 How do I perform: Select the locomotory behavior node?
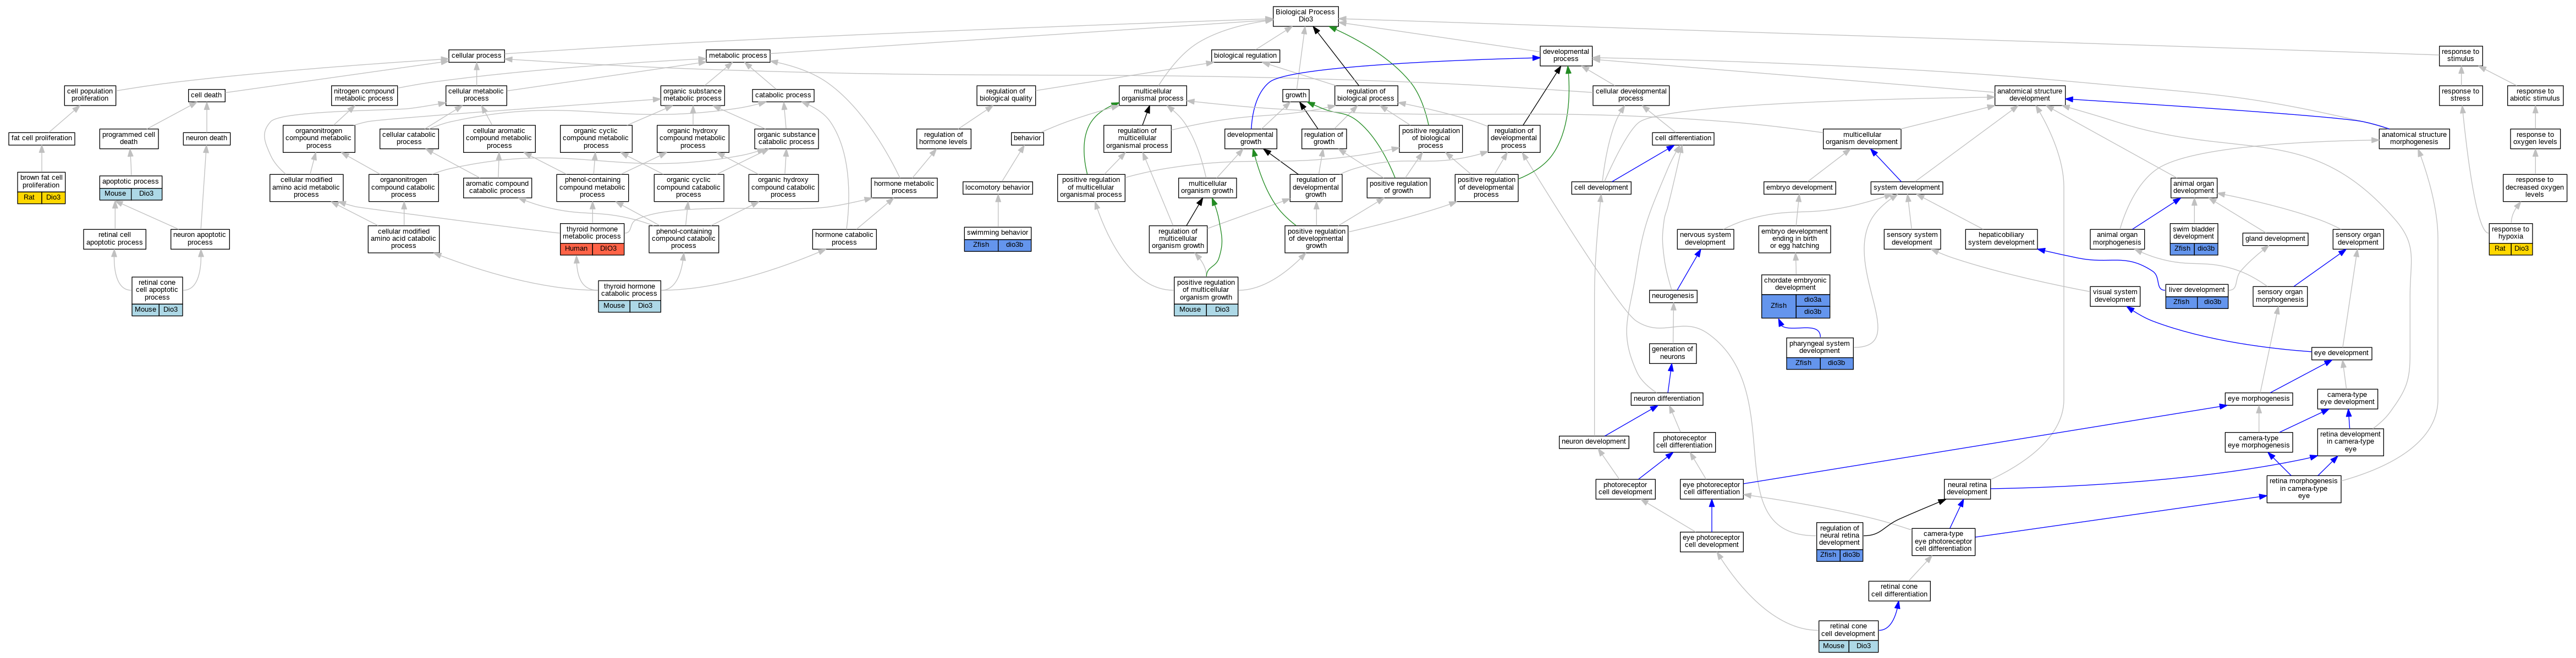[997, 188]
